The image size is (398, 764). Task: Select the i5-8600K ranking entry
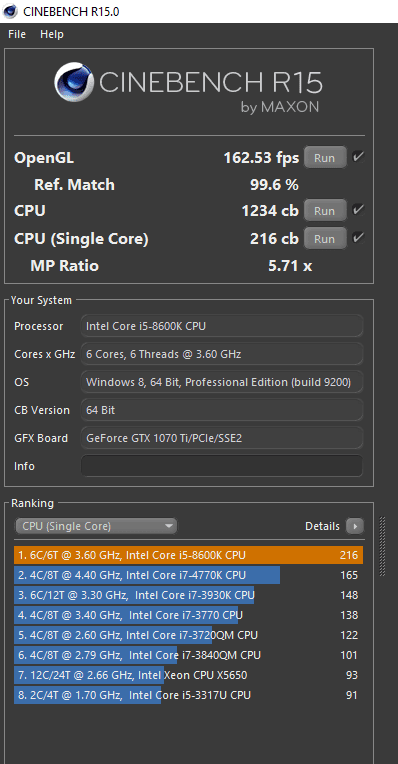click(x=189, y=555)
